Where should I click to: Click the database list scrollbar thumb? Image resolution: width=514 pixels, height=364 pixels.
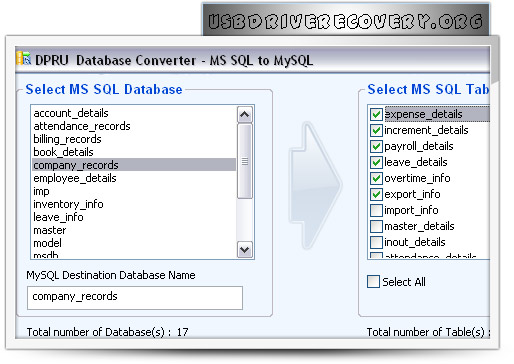245,161
